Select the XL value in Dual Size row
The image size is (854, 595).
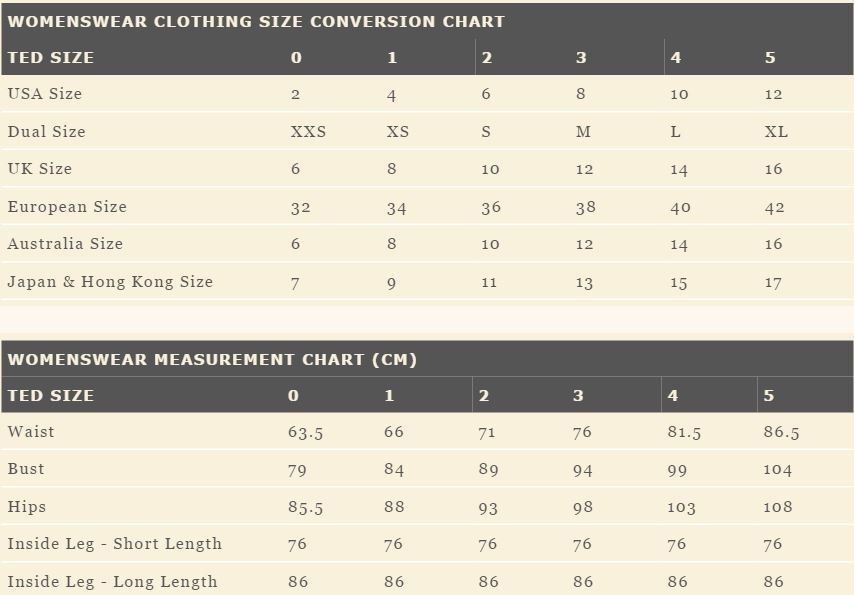point(776,132)
